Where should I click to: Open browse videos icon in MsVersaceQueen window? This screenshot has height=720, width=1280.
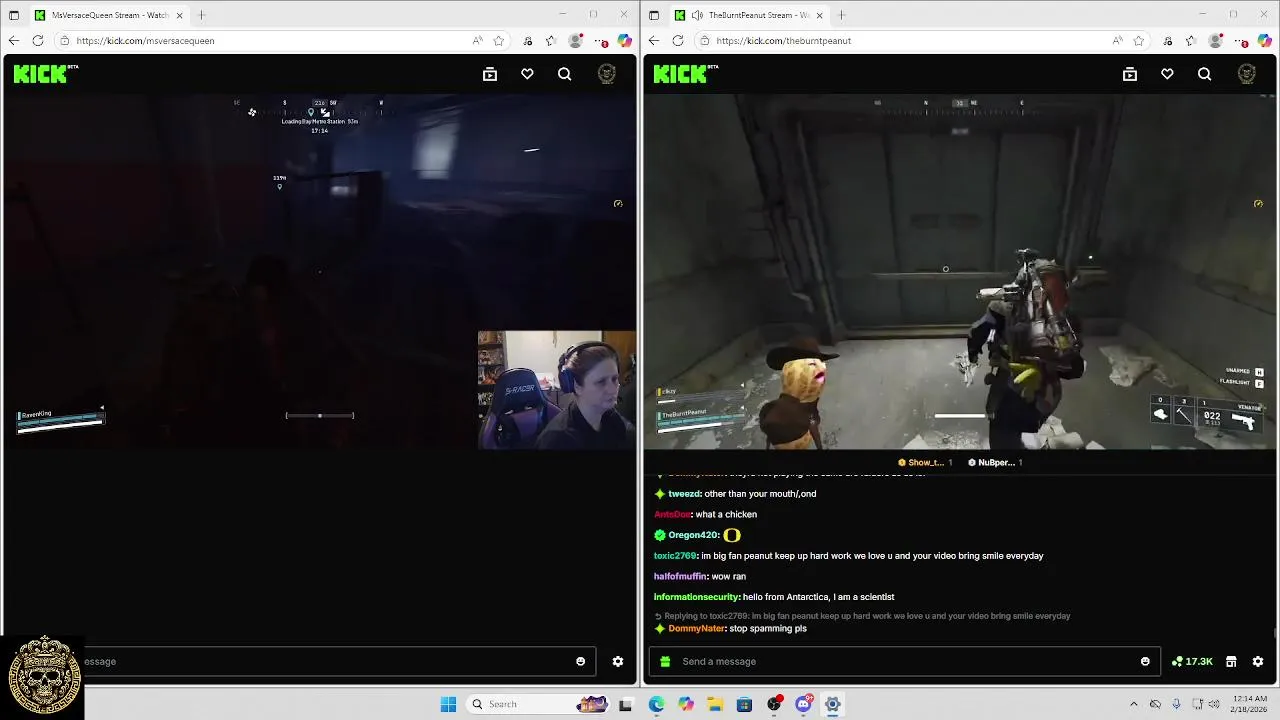click(490, 74)
